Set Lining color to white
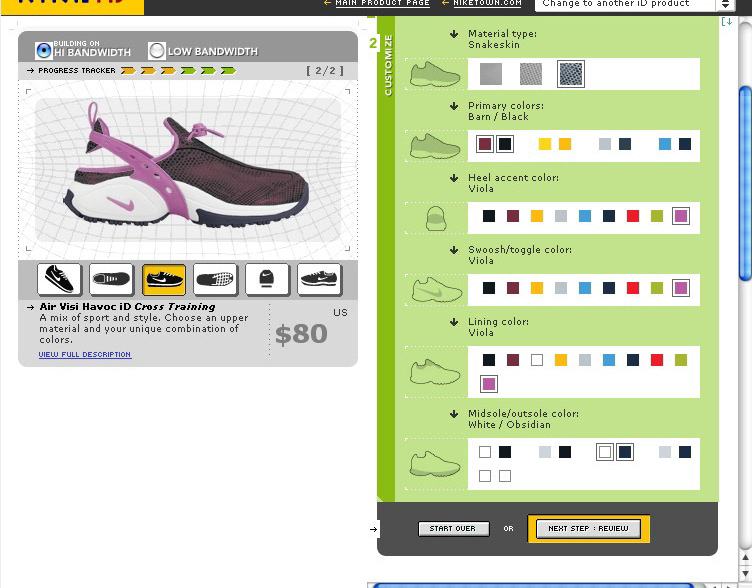 click(x=537, y=360)
